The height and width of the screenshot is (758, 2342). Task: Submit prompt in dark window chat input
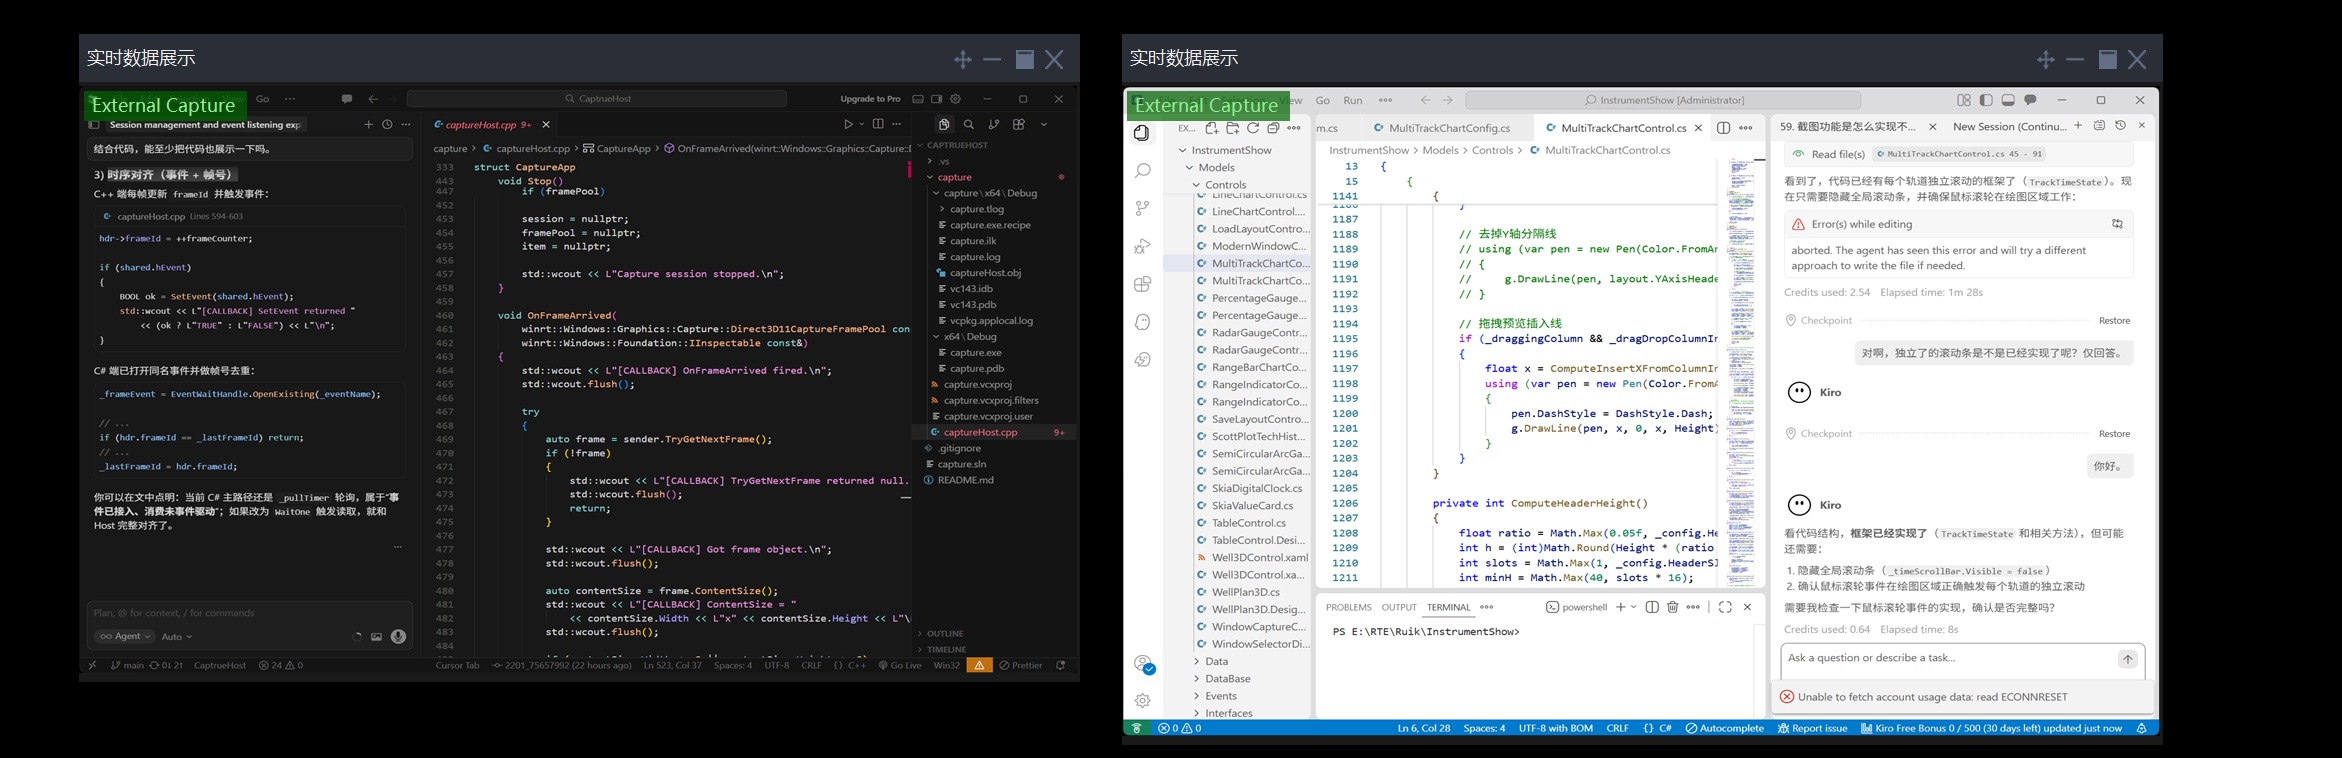[x=398, y=636]
